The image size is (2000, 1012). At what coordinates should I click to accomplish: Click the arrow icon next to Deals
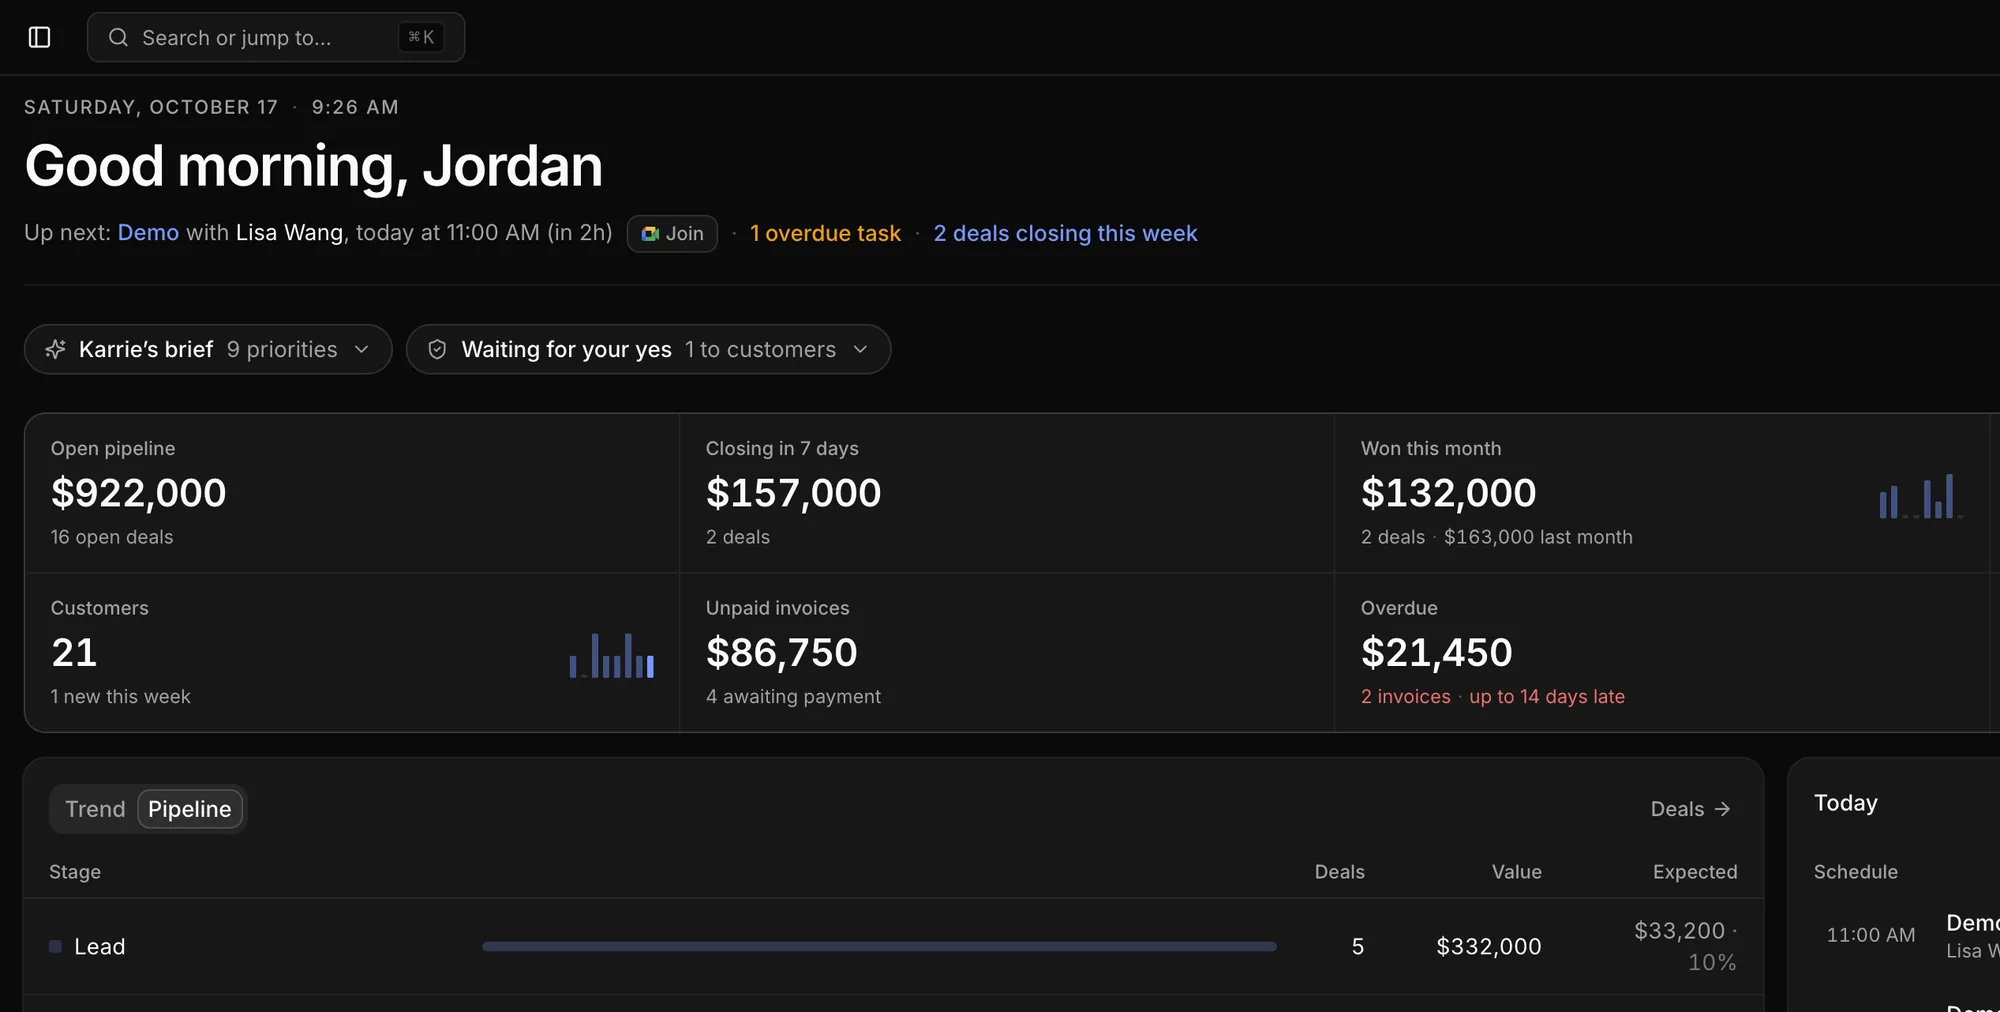1722,809
